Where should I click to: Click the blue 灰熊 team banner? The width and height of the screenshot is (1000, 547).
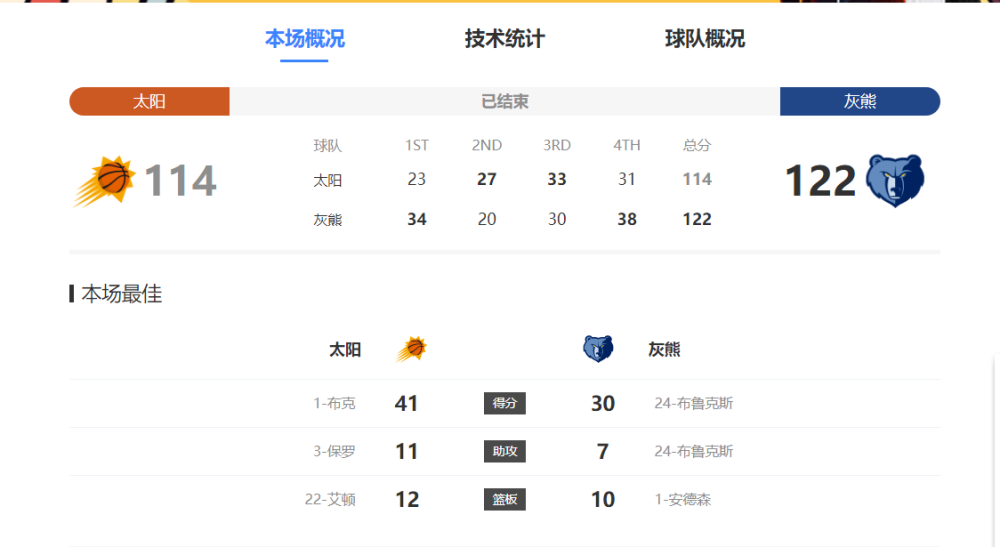860,101
